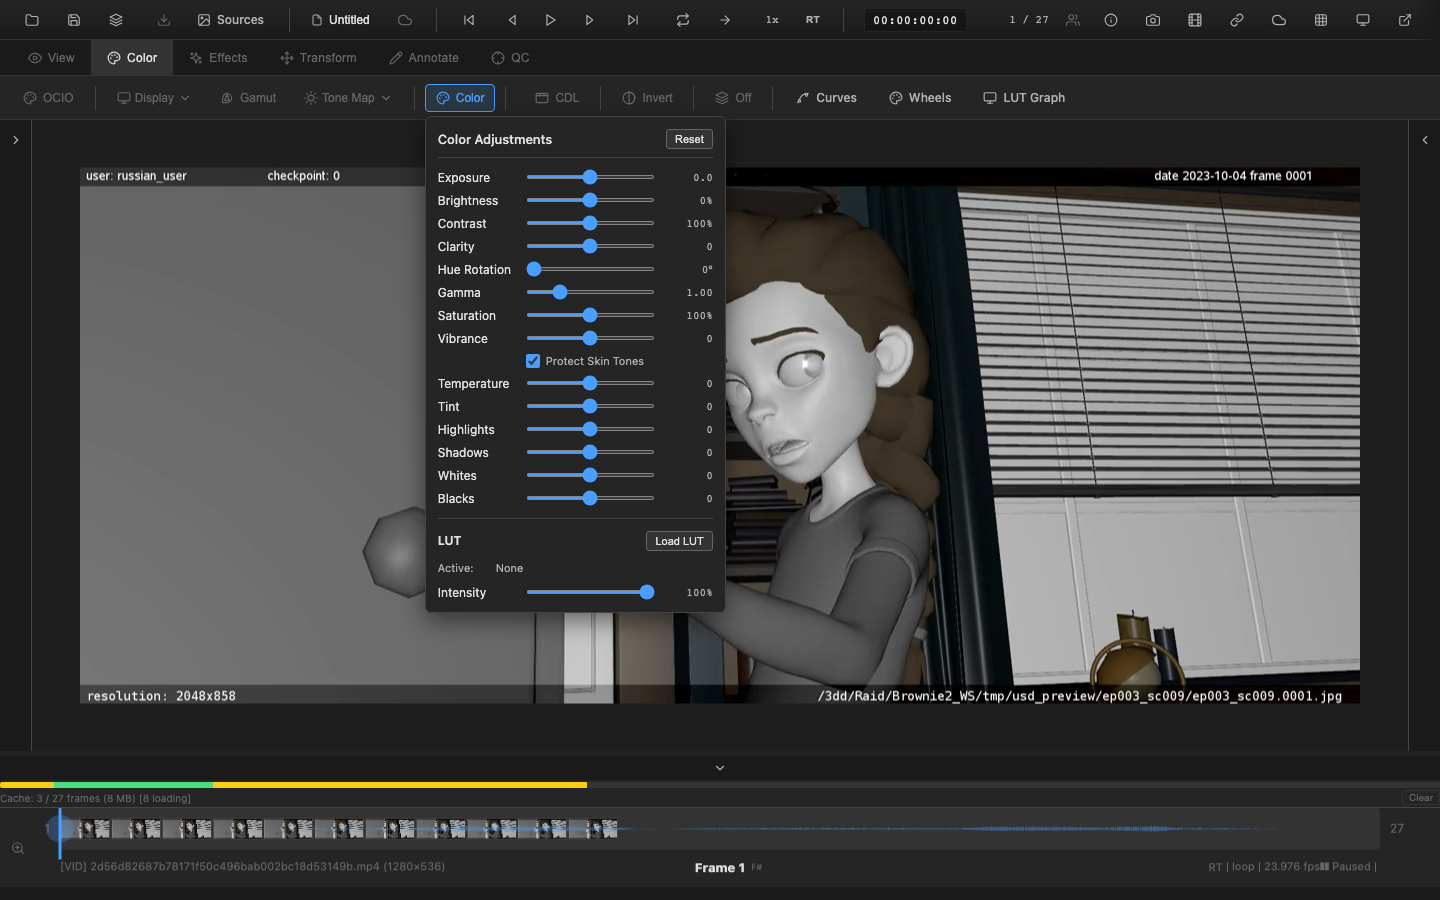Enable loop playback mode
The width and height of the screenshot is (1440, 900).
pyautogui.click(x=683, y=19)
